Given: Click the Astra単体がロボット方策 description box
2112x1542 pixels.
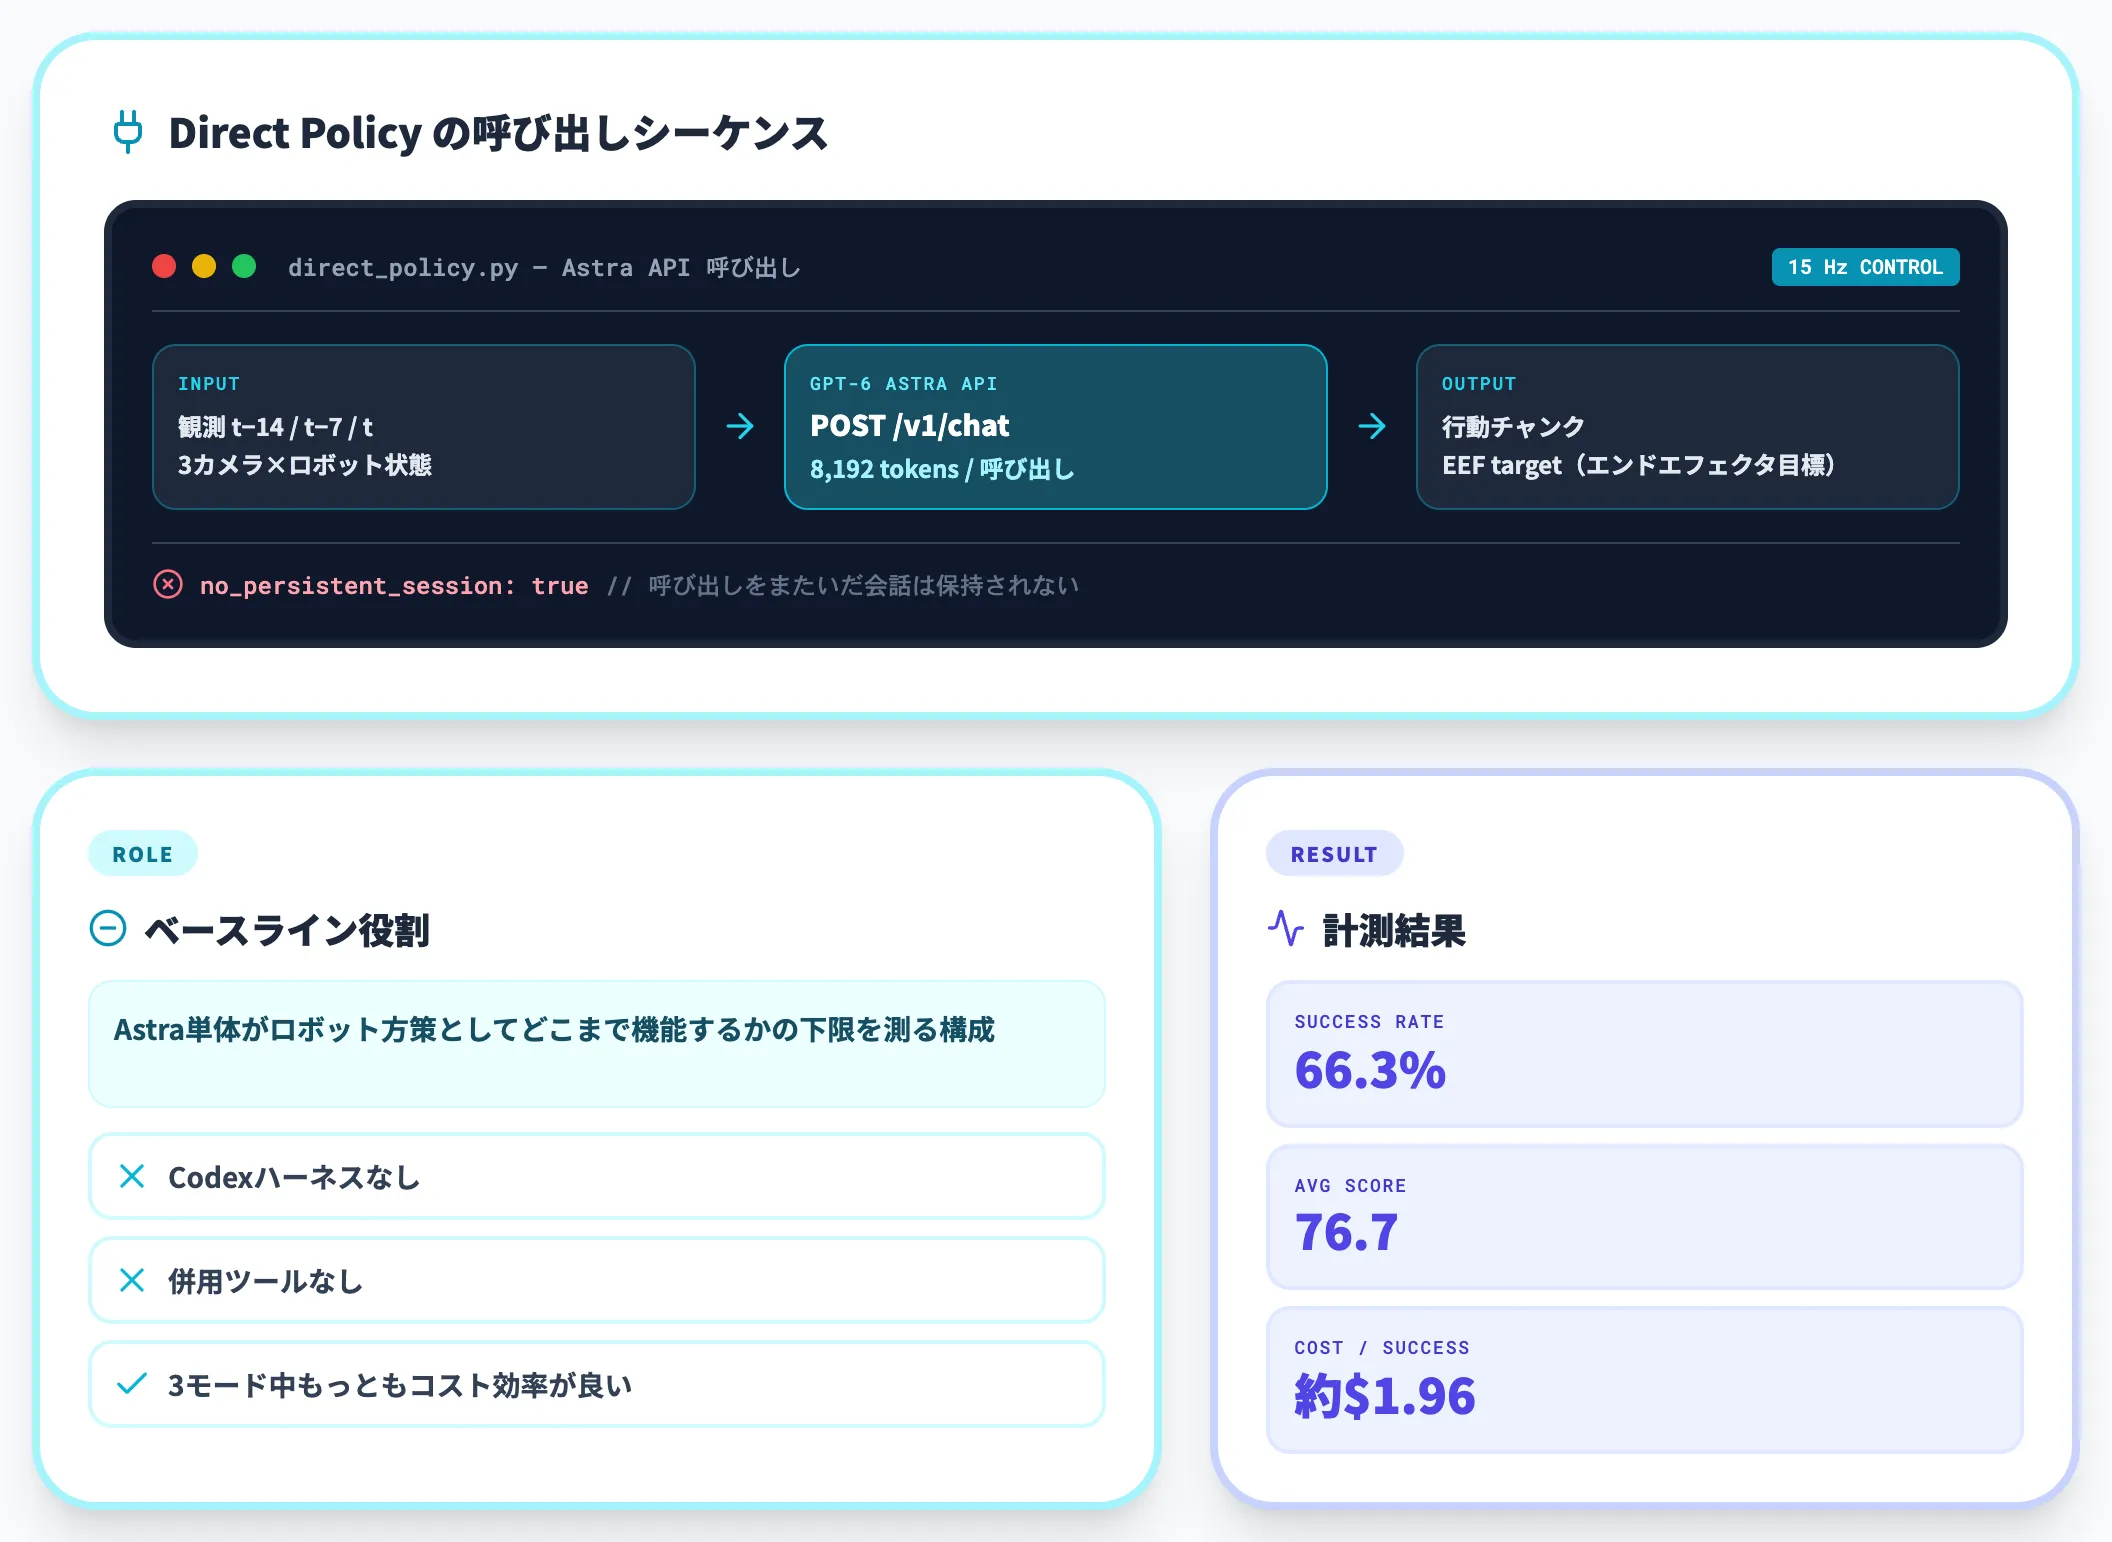Looking at the screenshot, I should [597, 1044].
